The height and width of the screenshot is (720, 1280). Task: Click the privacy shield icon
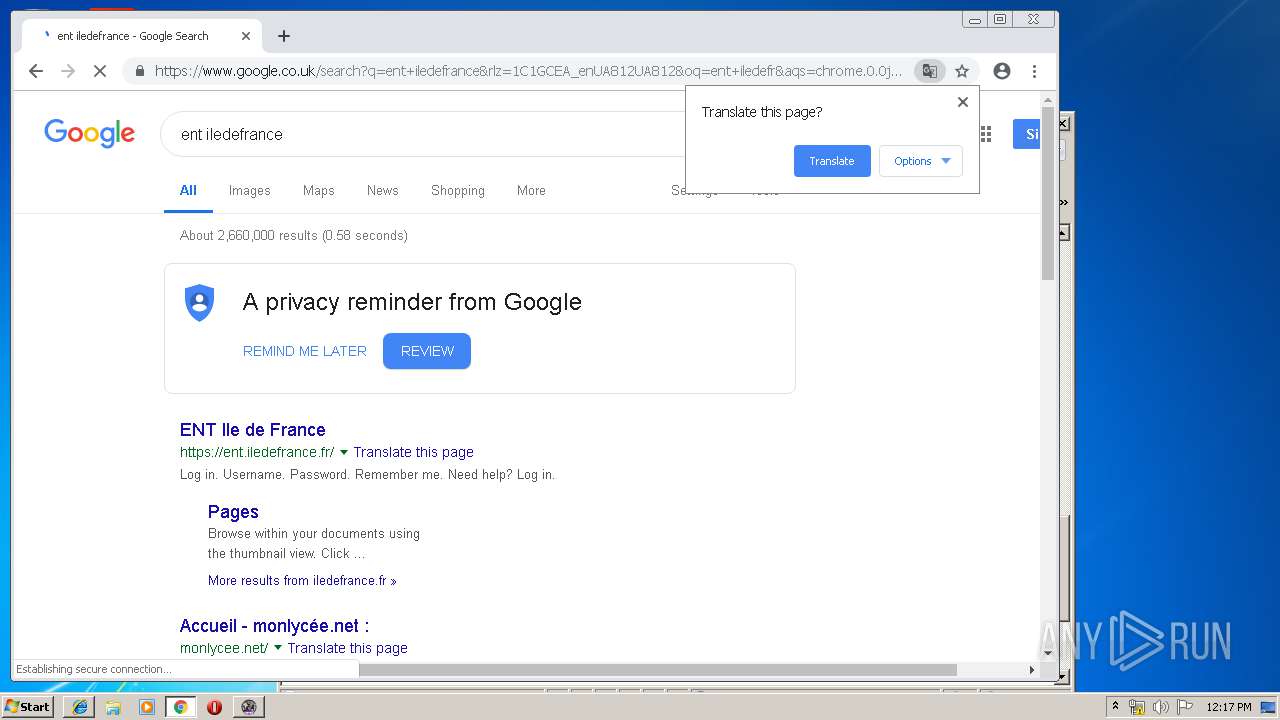(200, 302)
